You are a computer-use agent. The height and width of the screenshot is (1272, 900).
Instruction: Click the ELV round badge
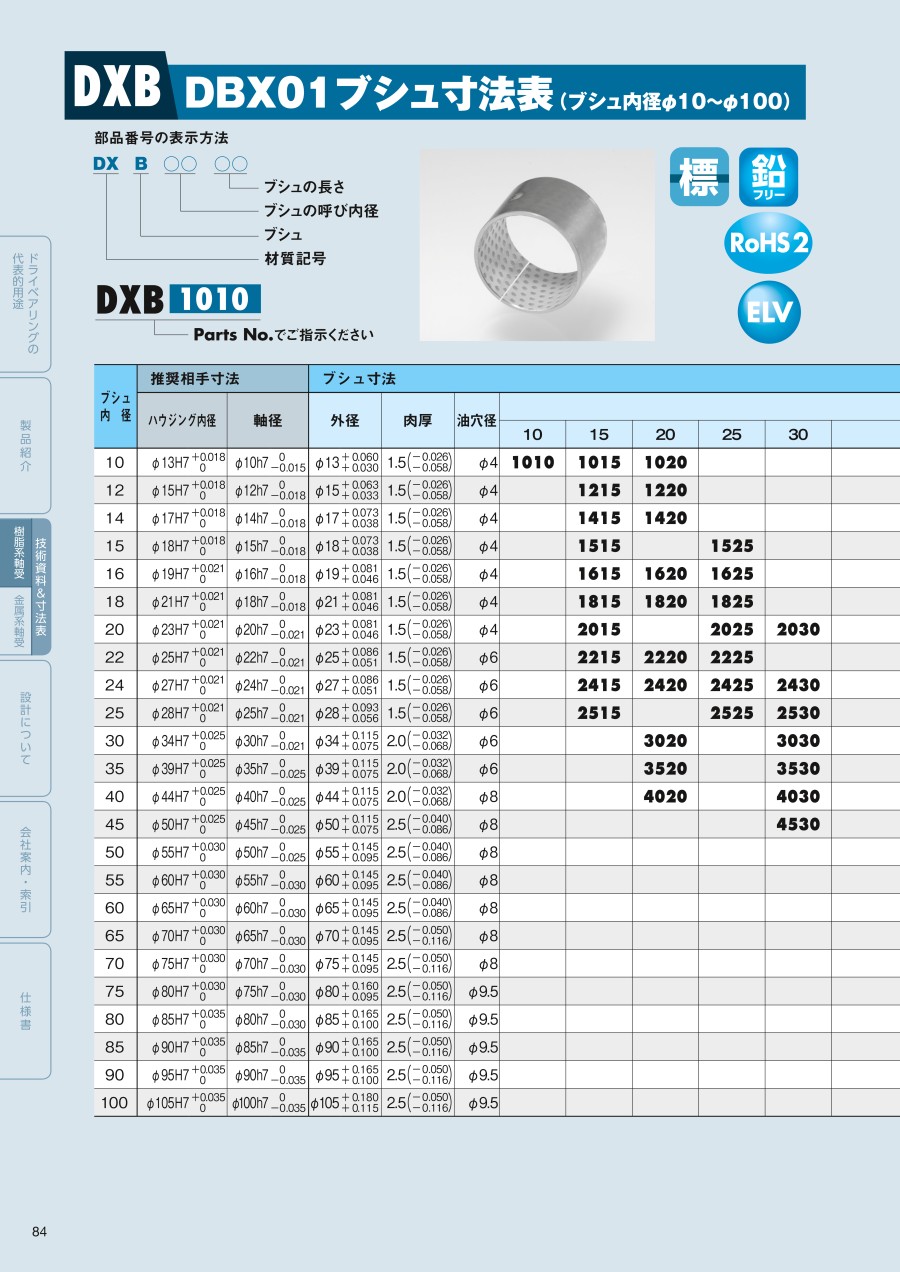pyautogui.click(x=768, y=313)
